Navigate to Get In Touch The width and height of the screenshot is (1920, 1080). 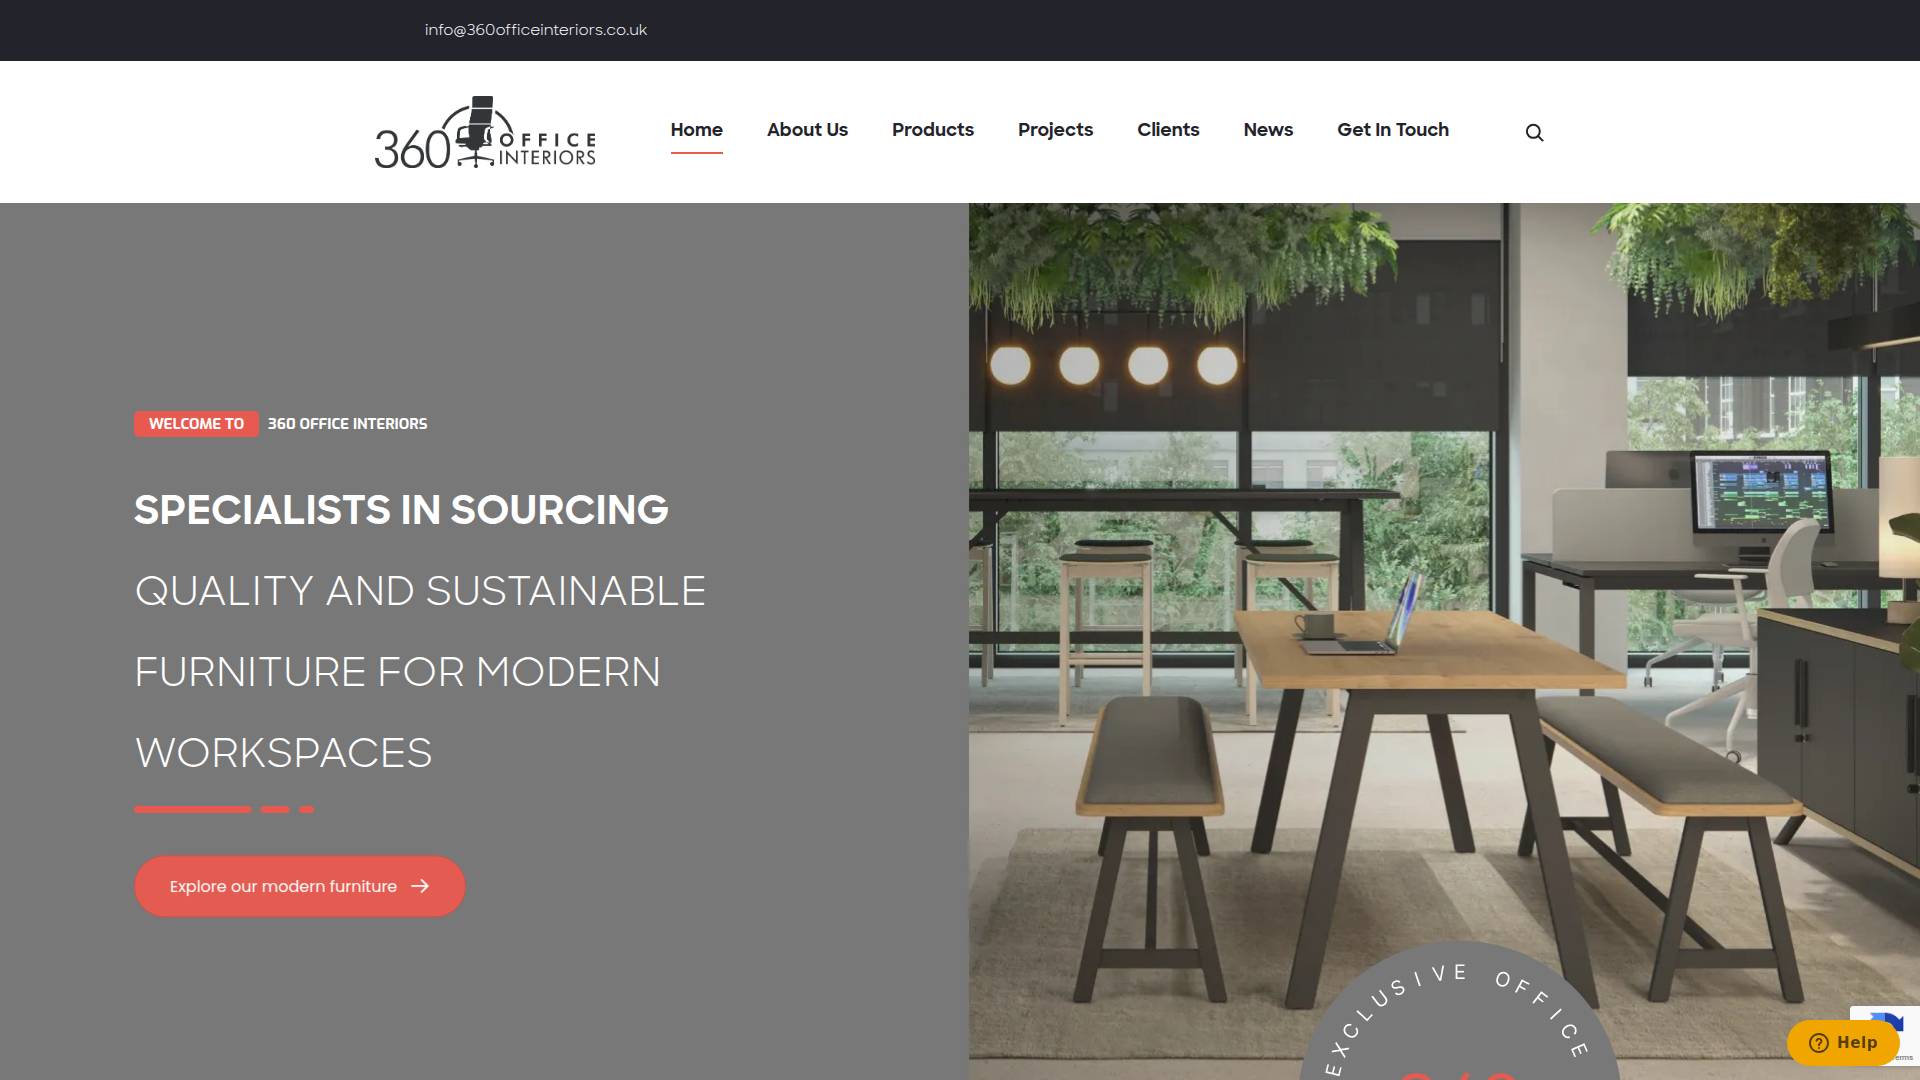(1392, 130)
